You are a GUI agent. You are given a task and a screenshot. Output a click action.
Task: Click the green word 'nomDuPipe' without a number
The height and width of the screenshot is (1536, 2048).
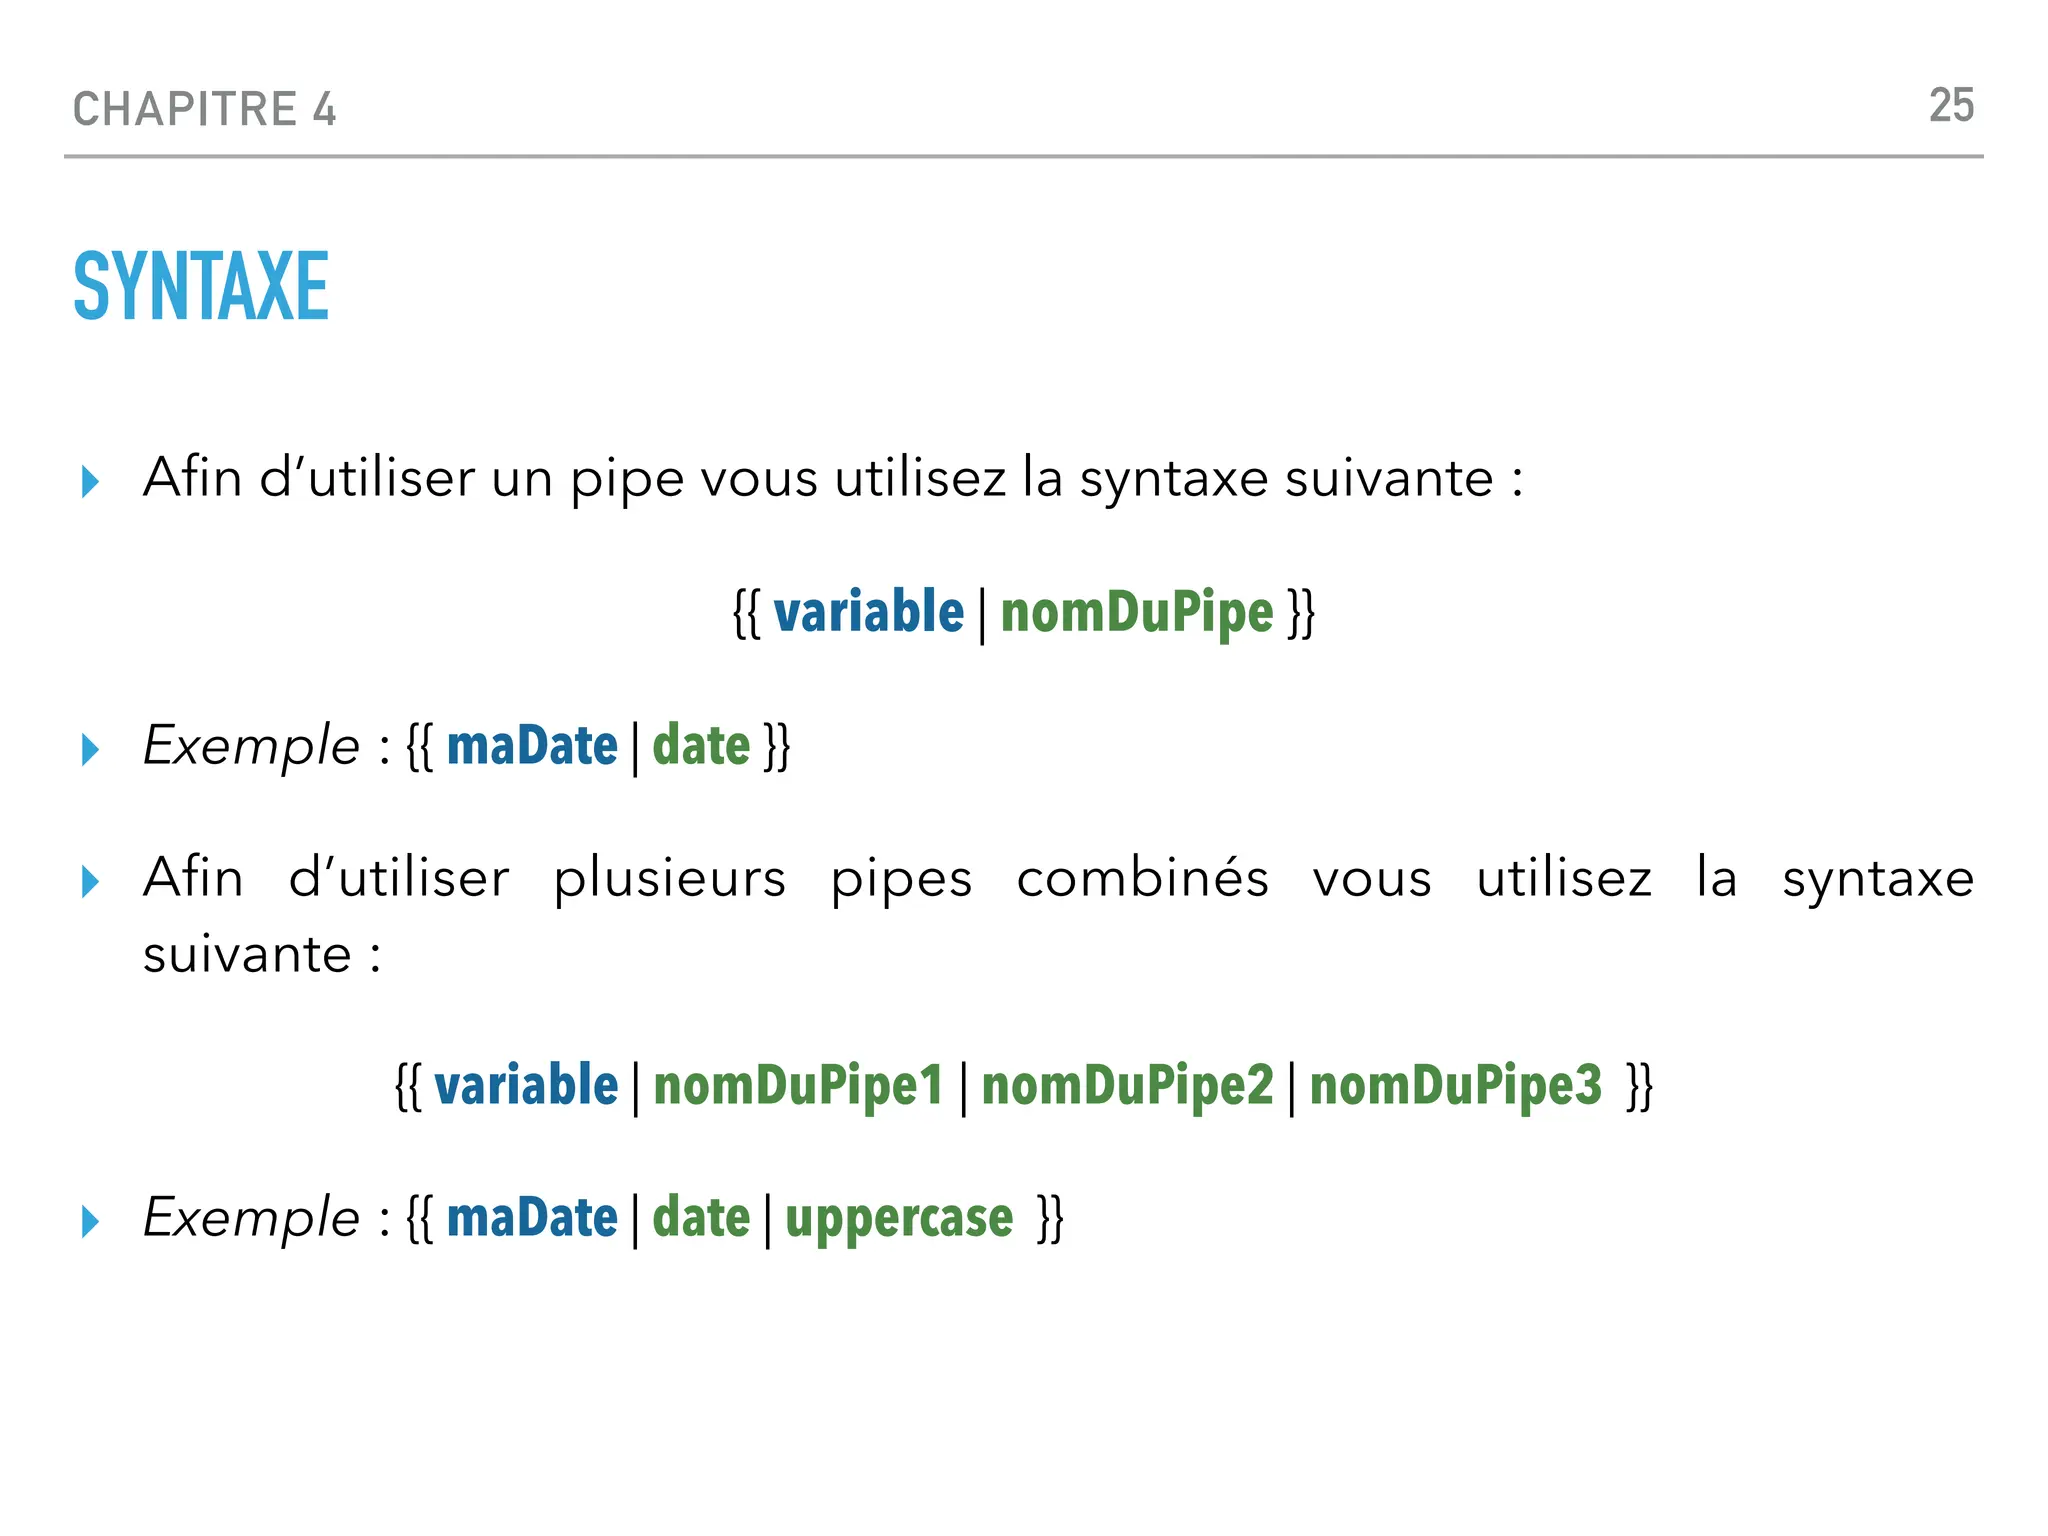[1137, 613]
